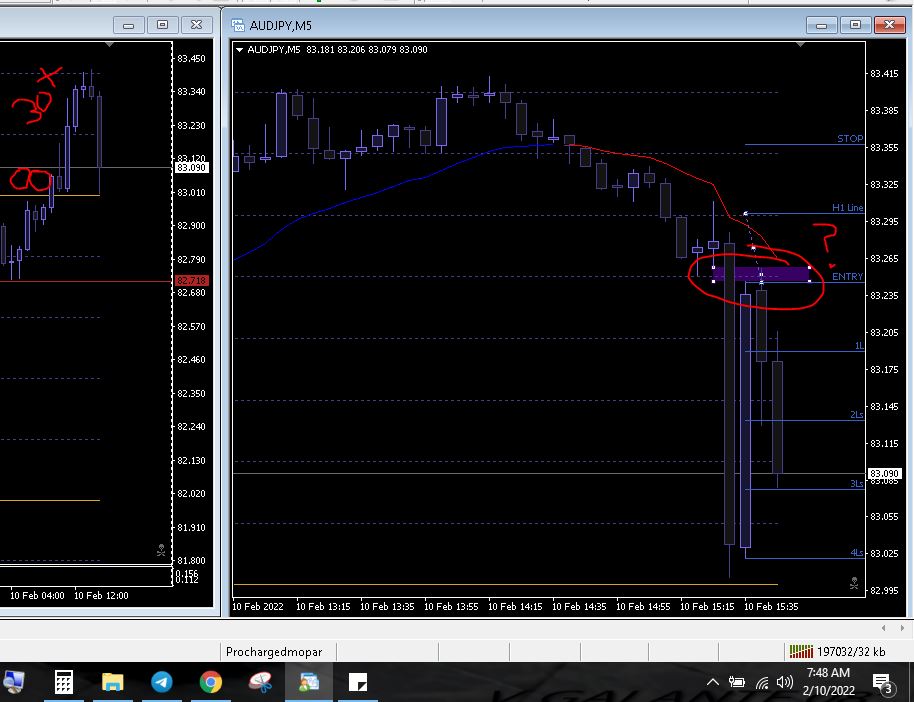Click left chart's shift triangle marker
This screenshot has width=914, height=702.
tap(110, 44)
